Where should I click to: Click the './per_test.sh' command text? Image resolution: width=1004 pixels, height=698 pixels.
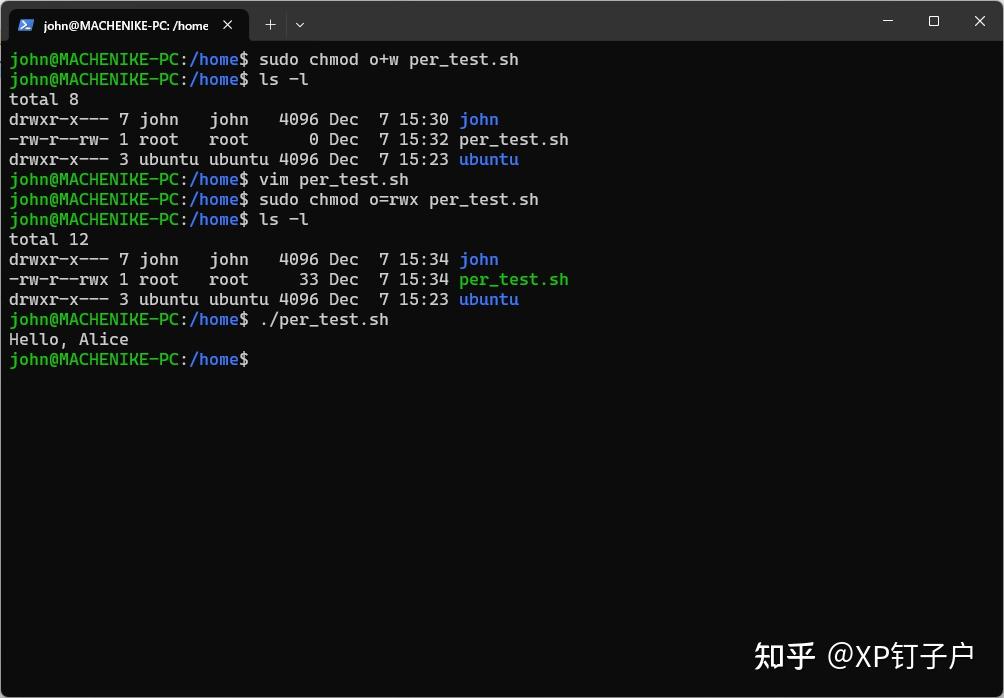pyautogui.click(x=323, y=320)
